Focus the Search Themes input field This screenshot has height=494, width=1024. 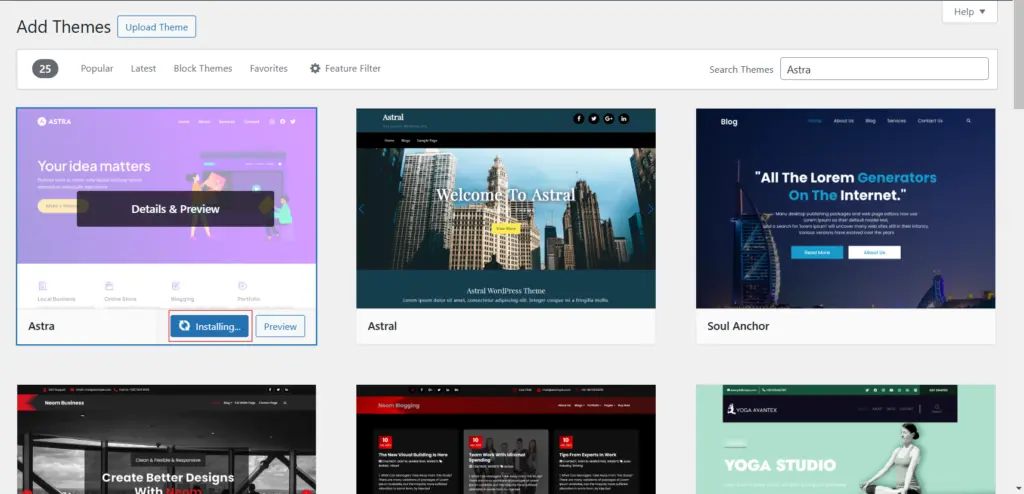[x=884, y=69]
